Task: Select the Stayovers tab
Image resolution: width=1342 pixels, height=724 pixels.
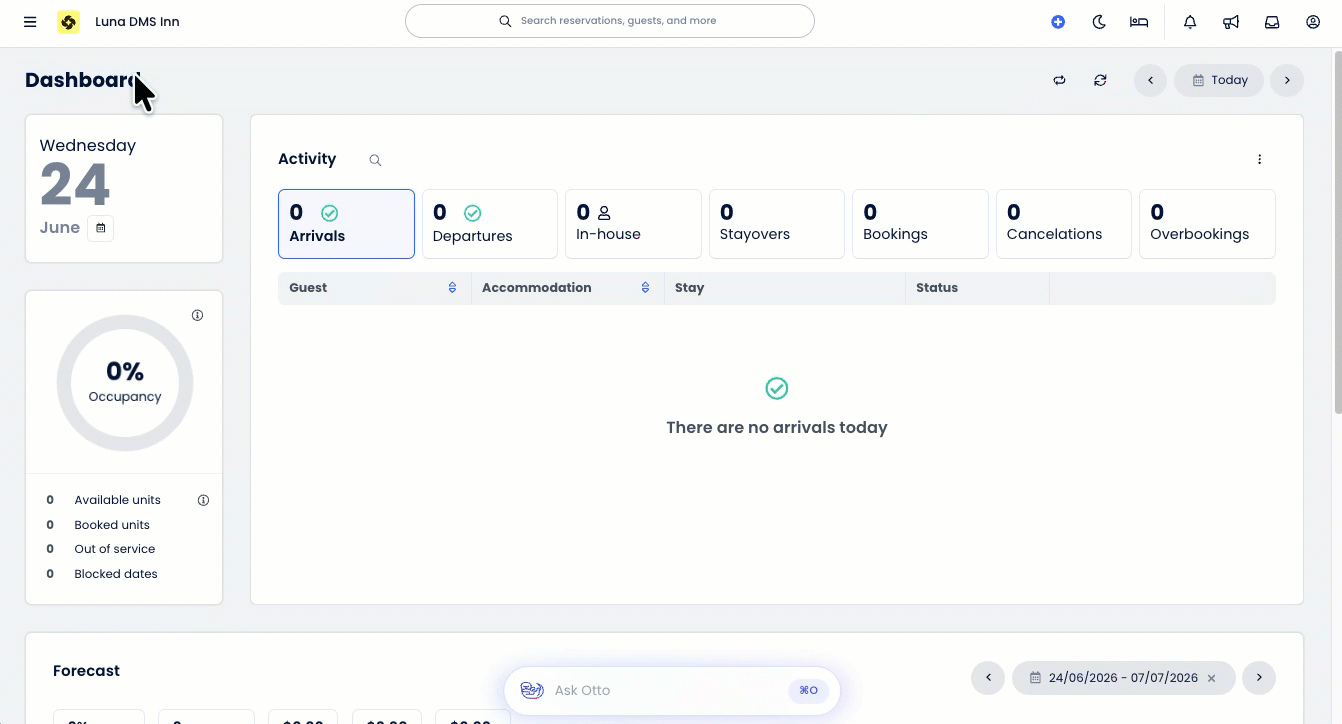Action: [777, 224]
